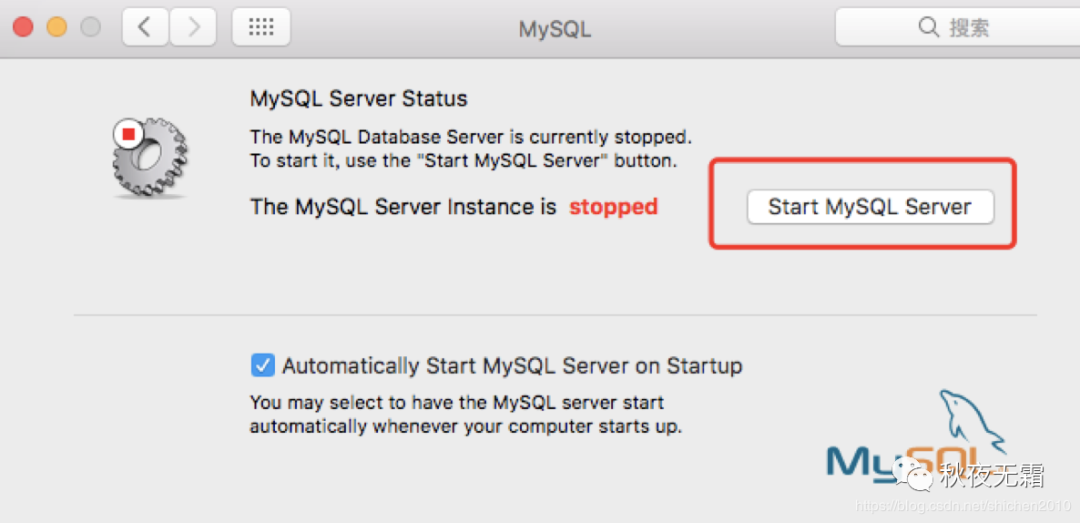Screen dimensions: 1080x523
Task: Click the red stop badge on gear
Action: pyautogui.click(x=128, y=132)
